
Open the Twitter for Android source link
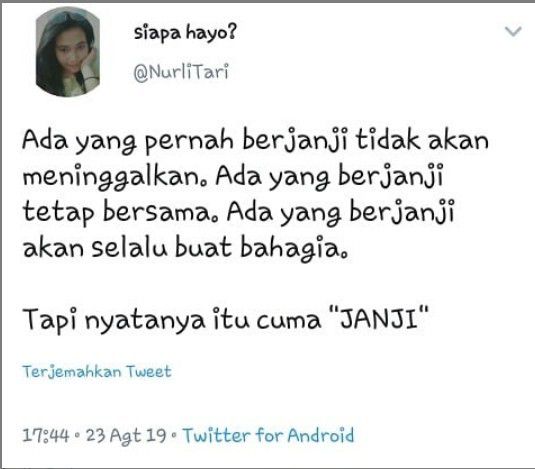coord(268,435)
